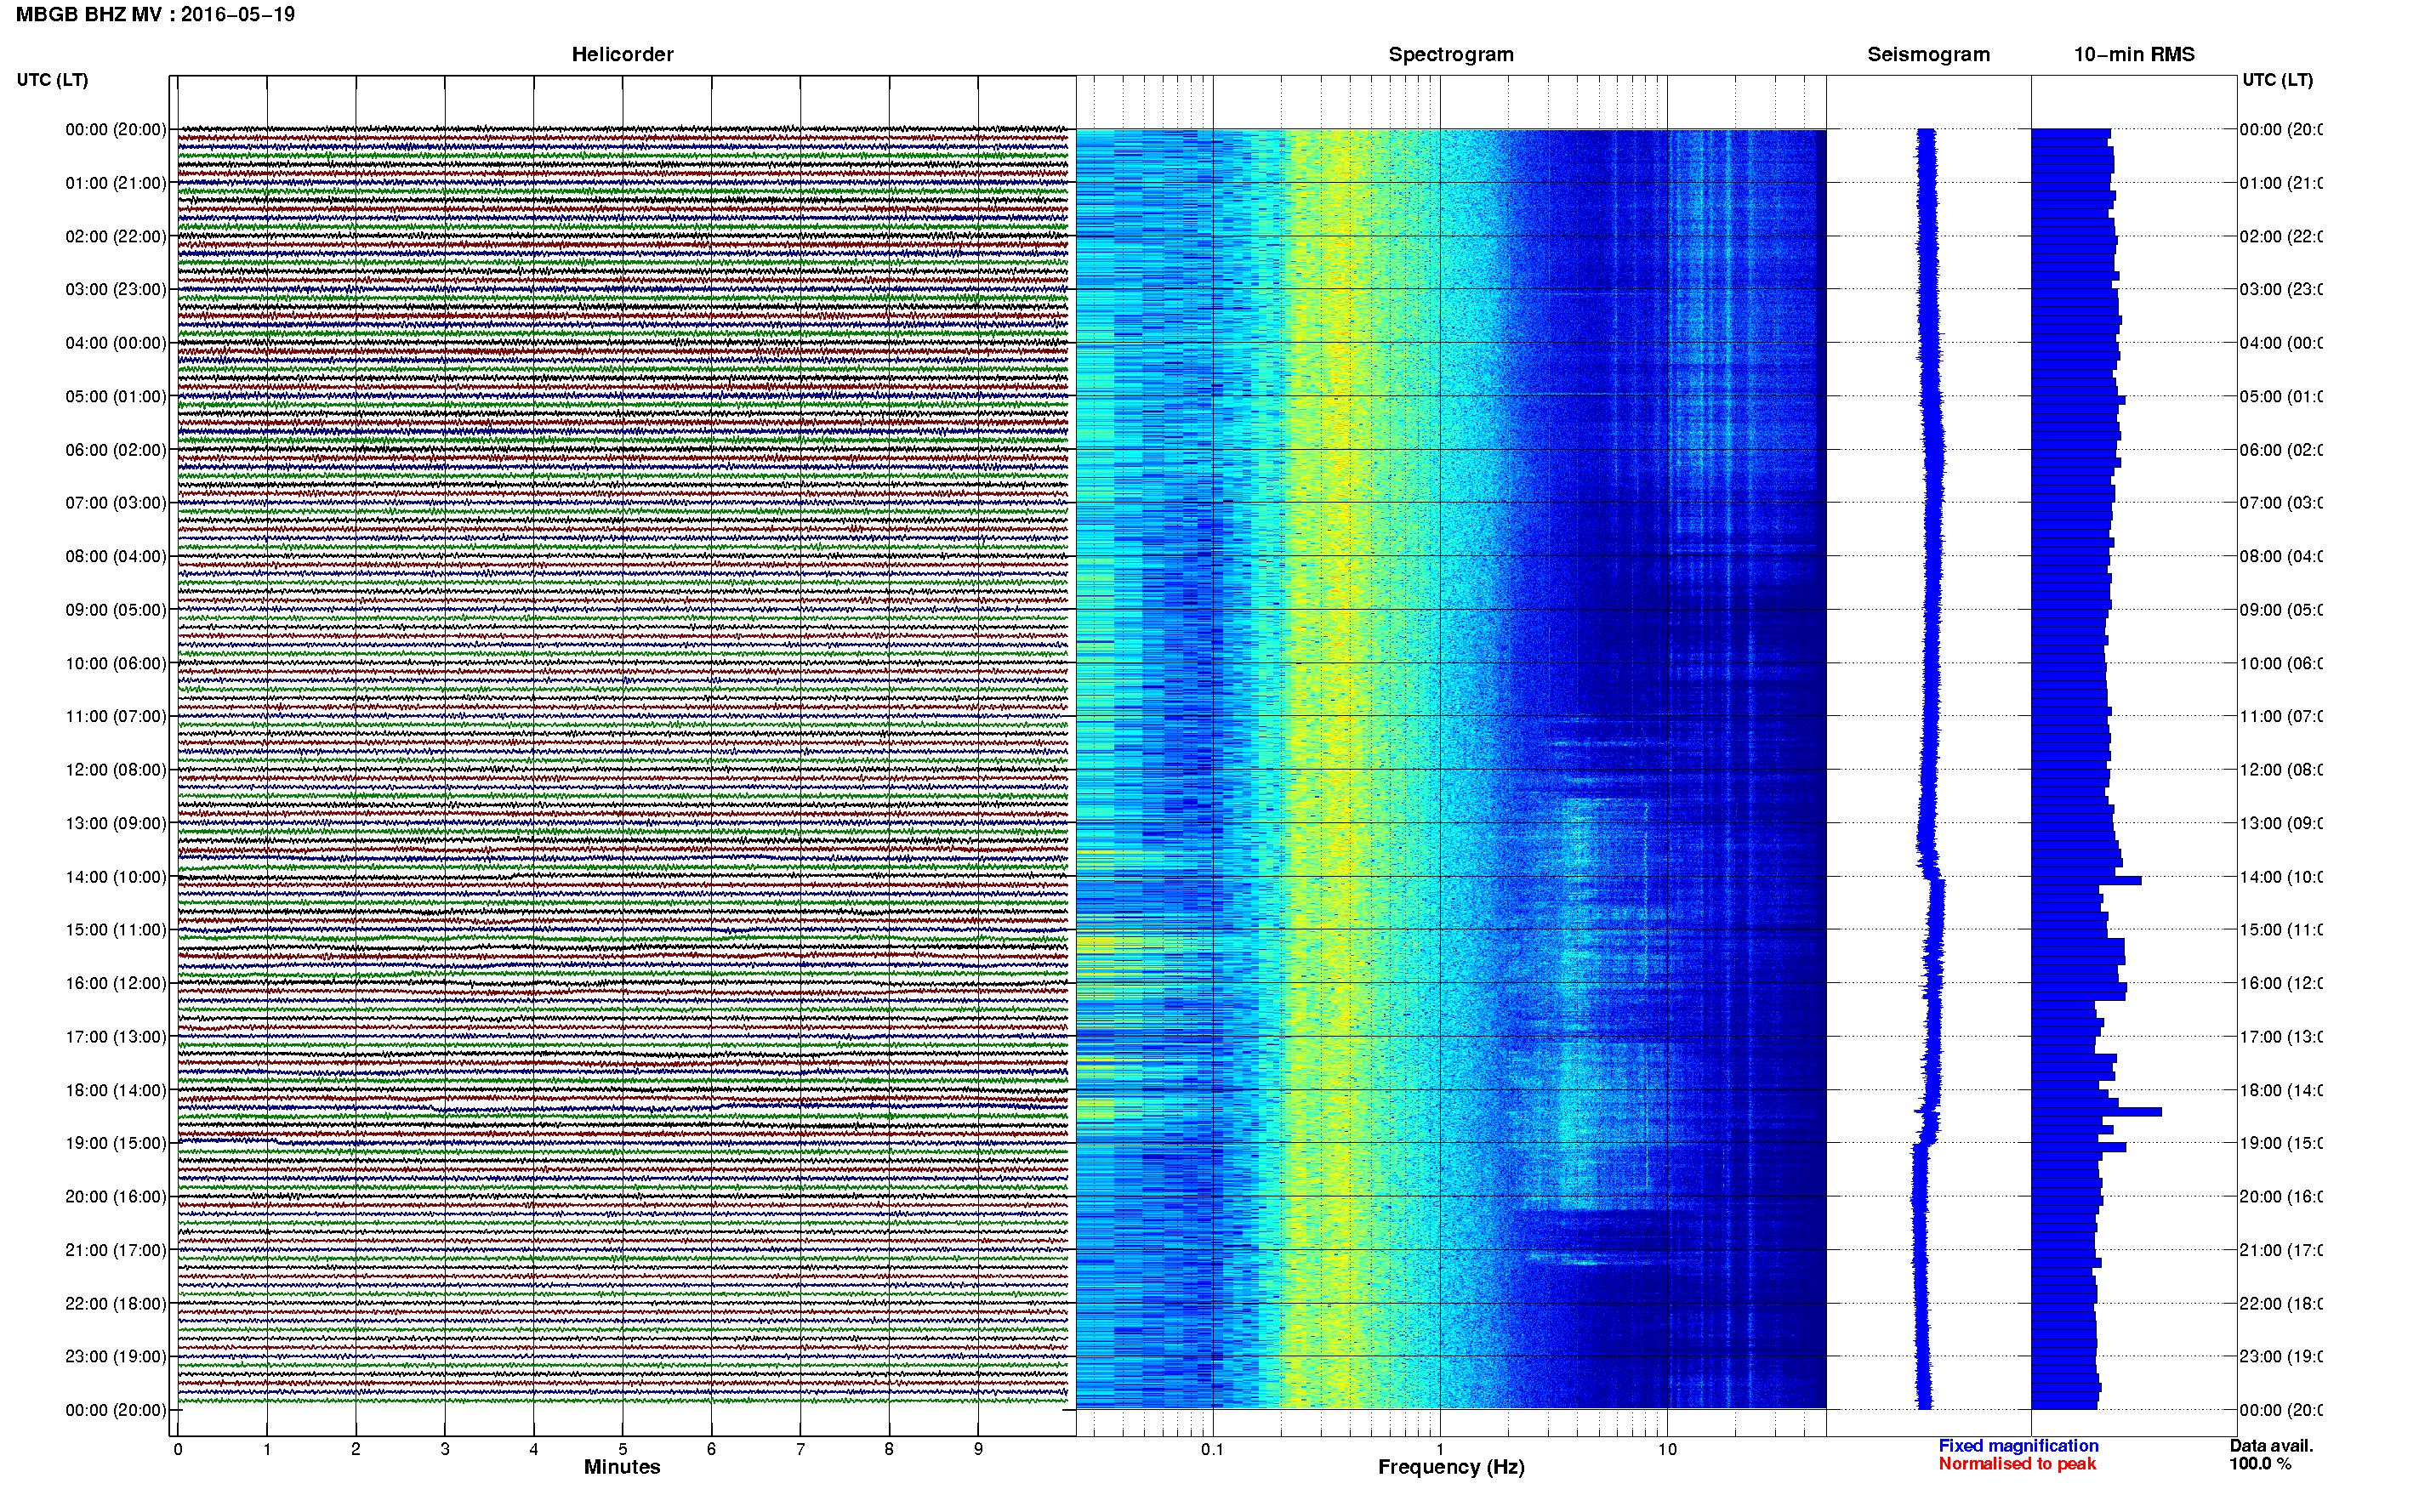This screenshot has height=1512, width=2419.
Task: Click the left axis label "09:00 (05:00)"
Action: [x=116, y=610]
